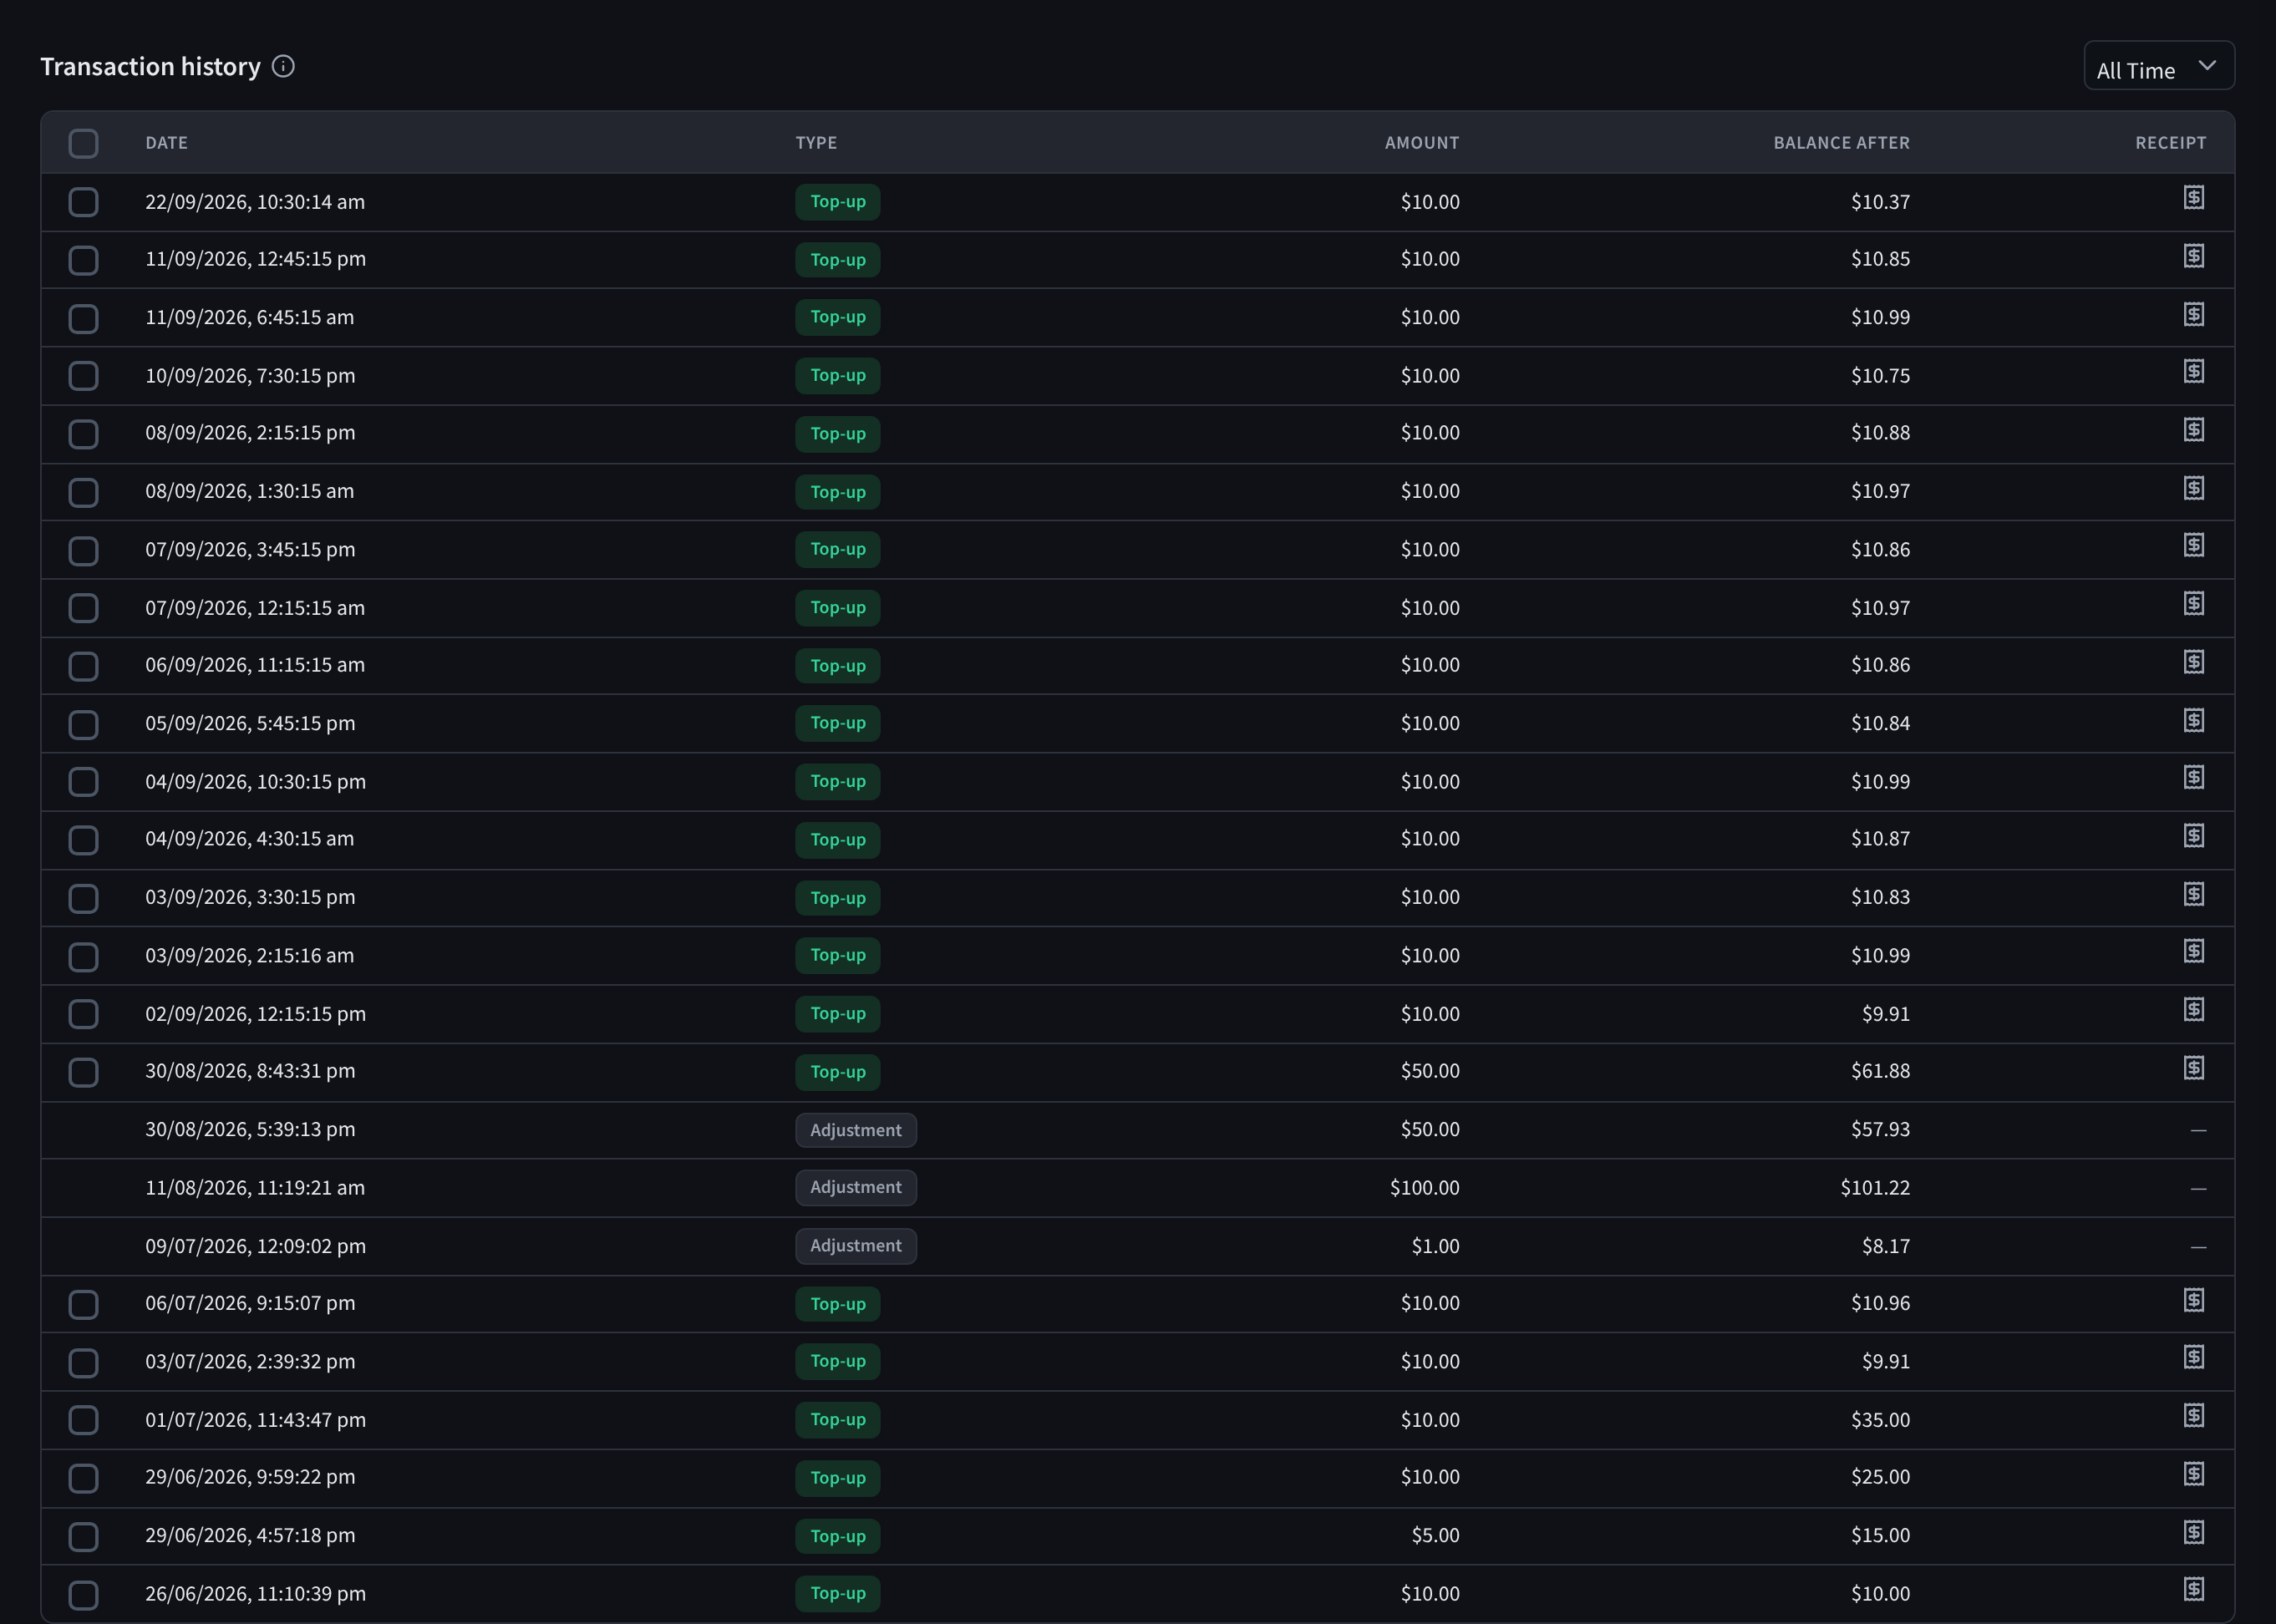The height and width of the screenshot is (1624, 2276).
Task: Open receipt for 11/09/2026 6:45:15 am top-up
Action: [x=2193, y=314]
